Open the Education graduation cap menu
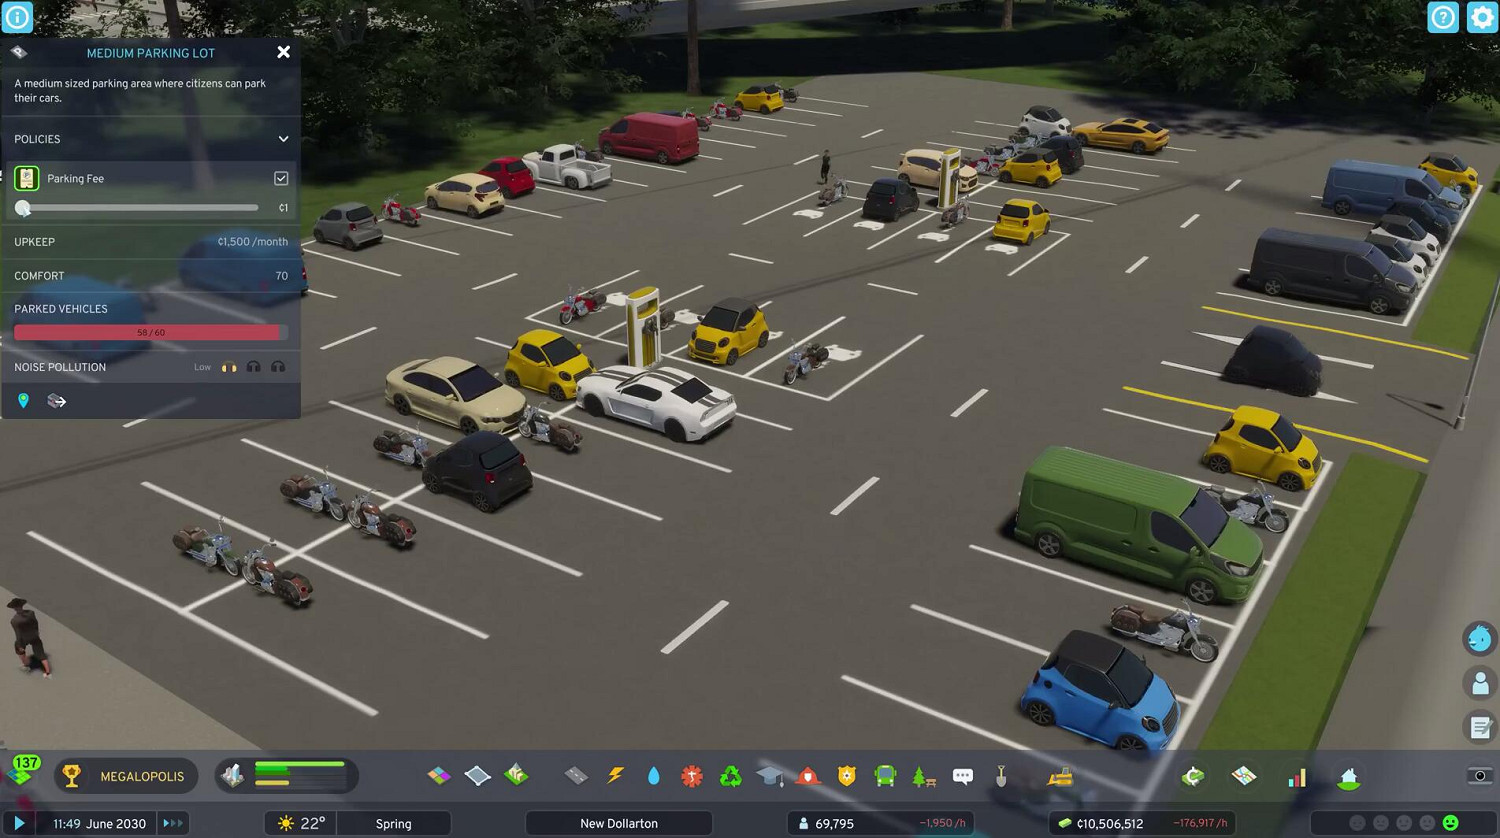This screenshot has width=1500, height=838. 770,776
